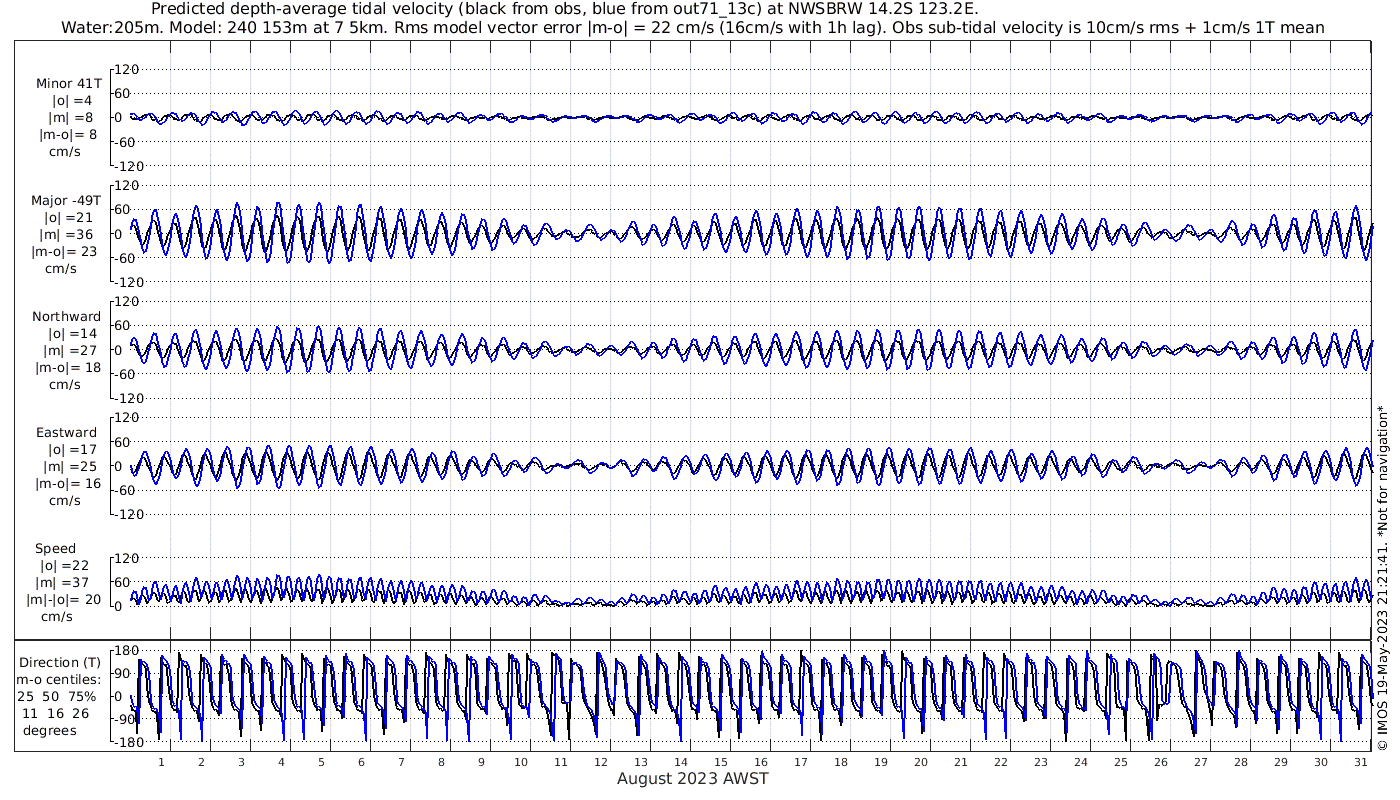The height and width of the screenshot is (800, 1400).
Task: Click "|m-o|= 23" in Major panel stats
Action: (x=64, y=252)
